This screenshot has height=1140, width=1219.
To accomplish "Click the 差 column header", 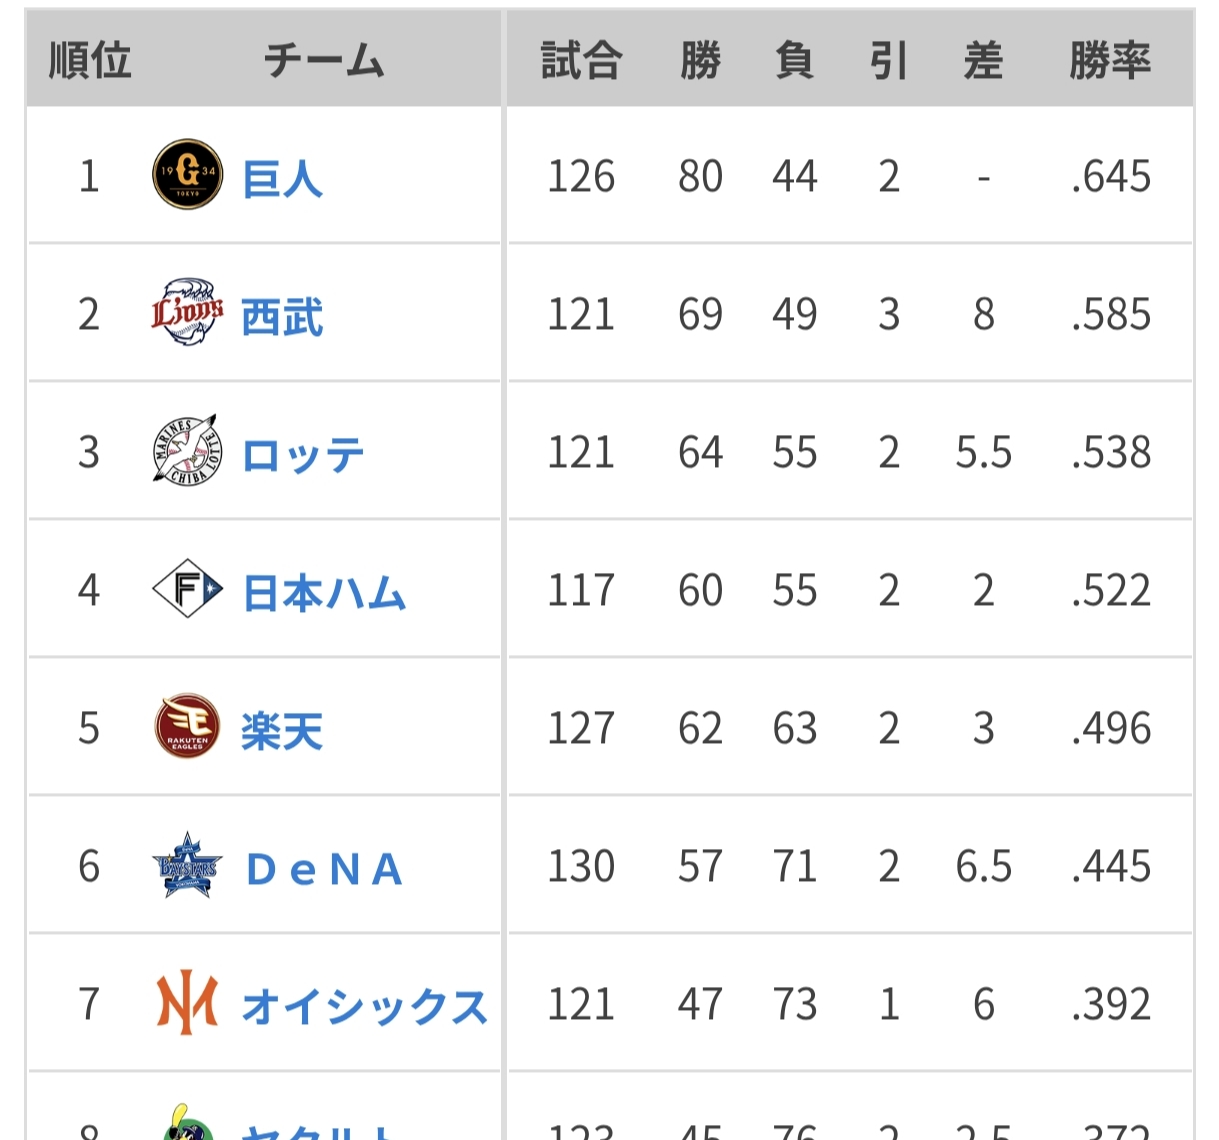I will [x=983, y=61].
